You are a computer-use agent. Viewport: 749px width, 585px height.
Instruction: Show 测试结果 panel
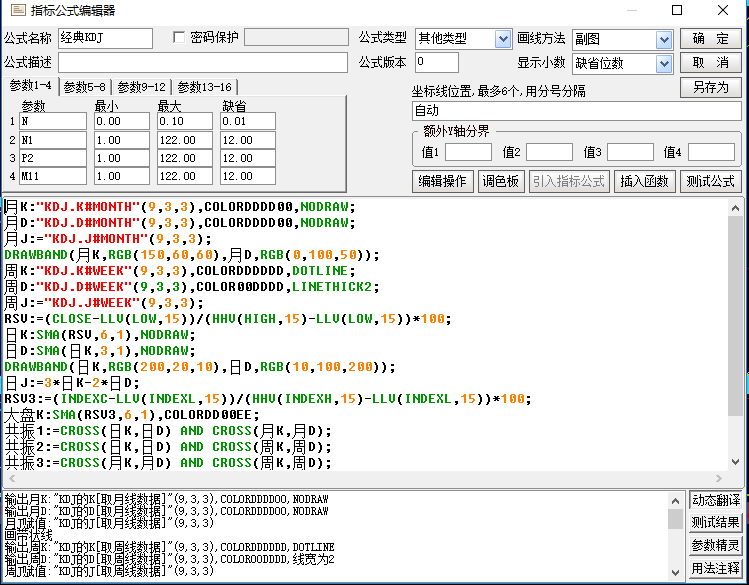(716, 522)
